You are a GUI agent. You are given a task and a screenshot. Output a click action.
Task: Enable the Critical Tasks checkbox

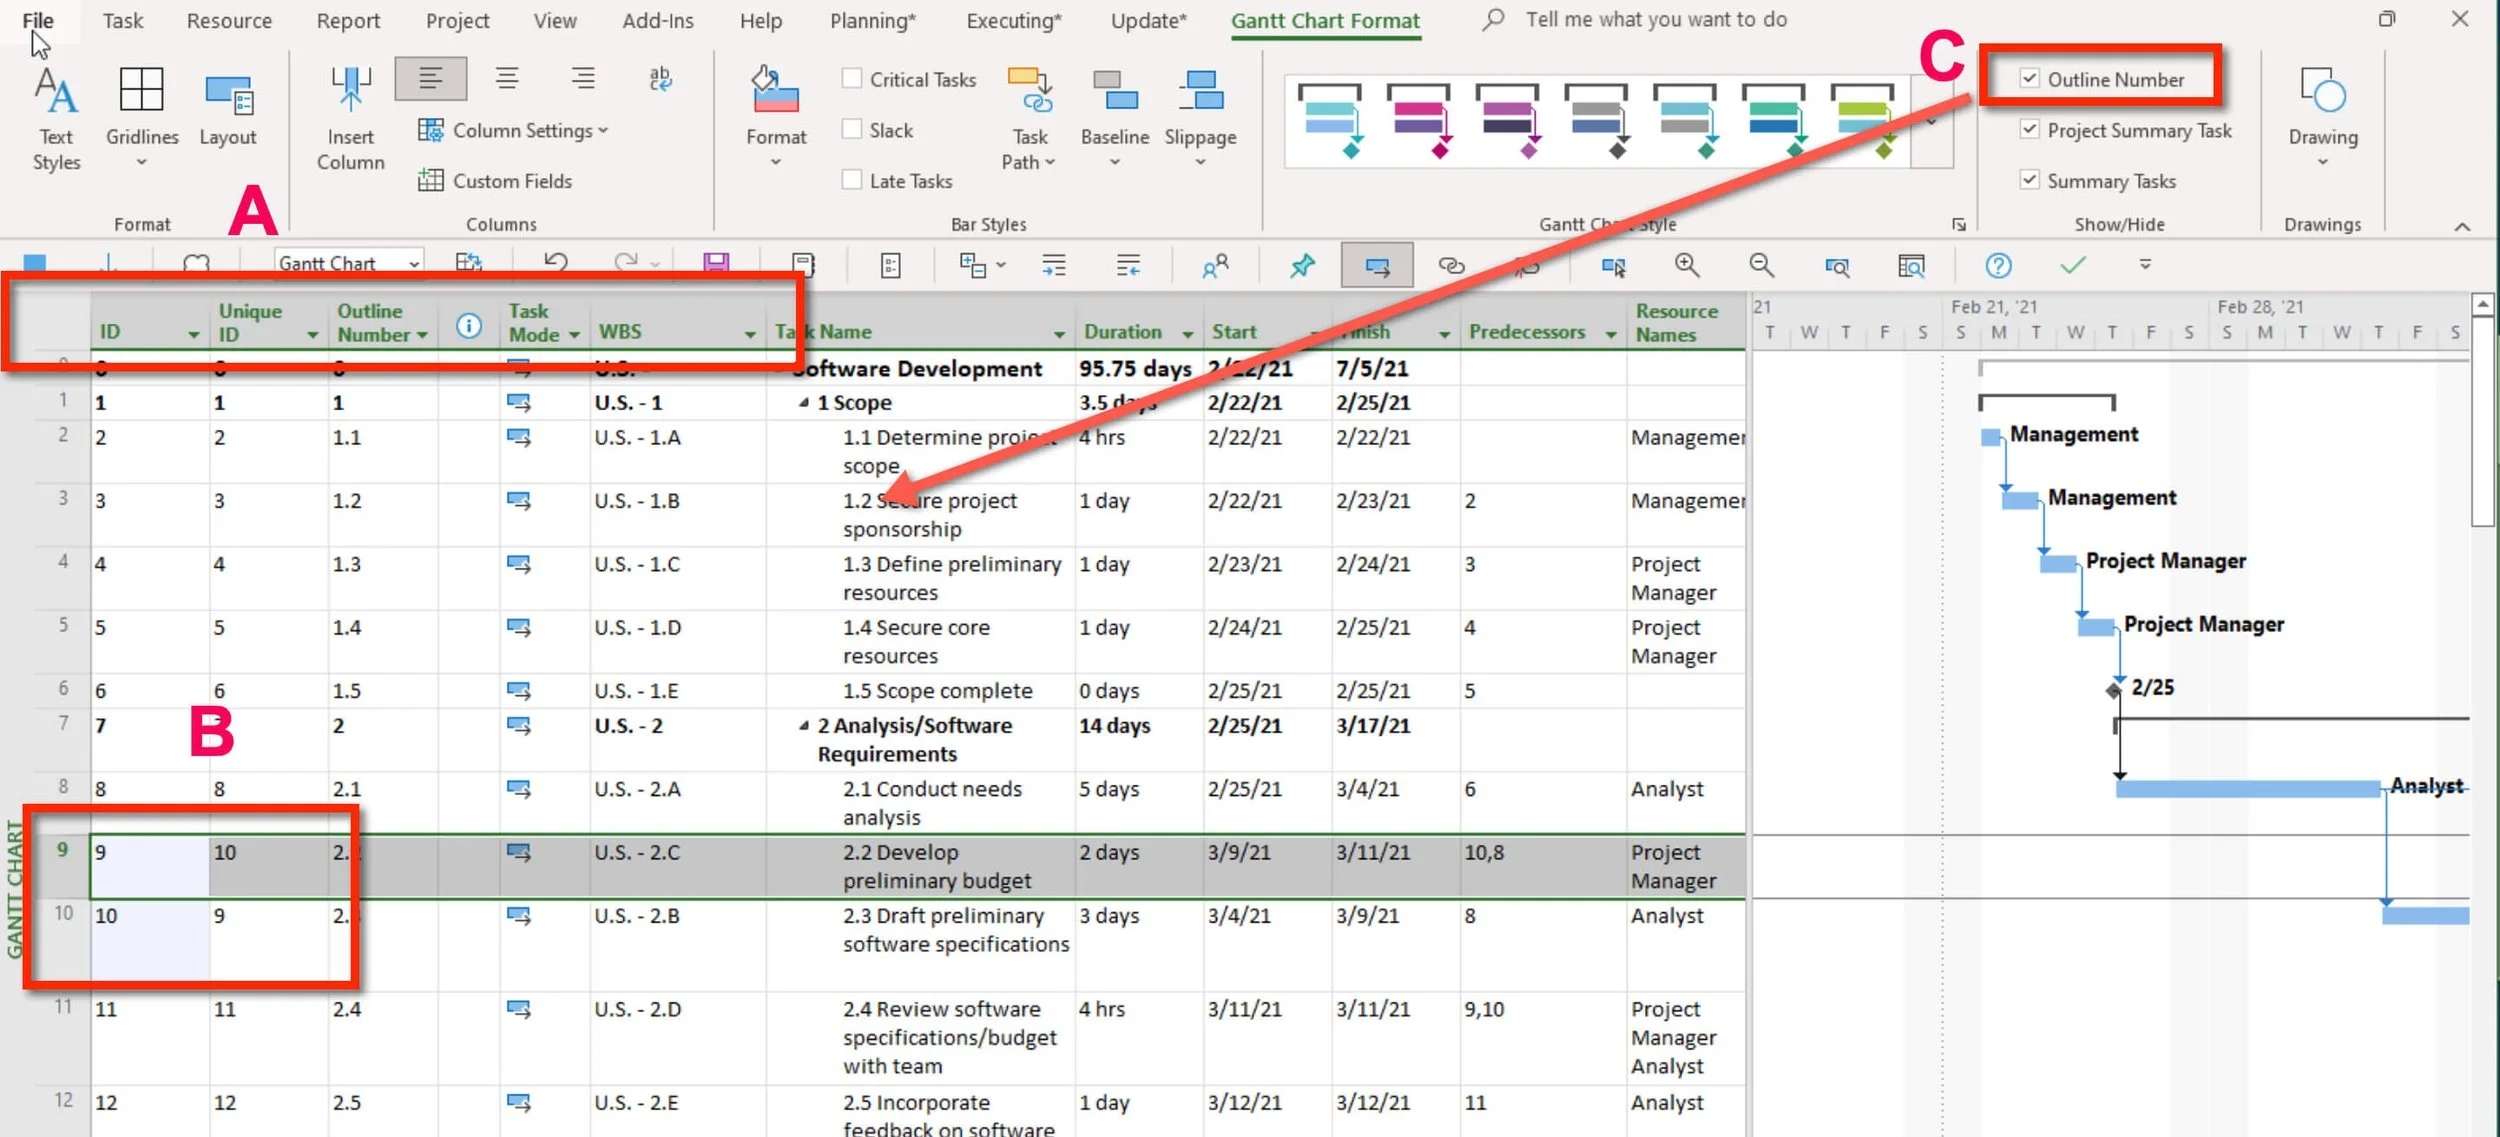(853, 78)
